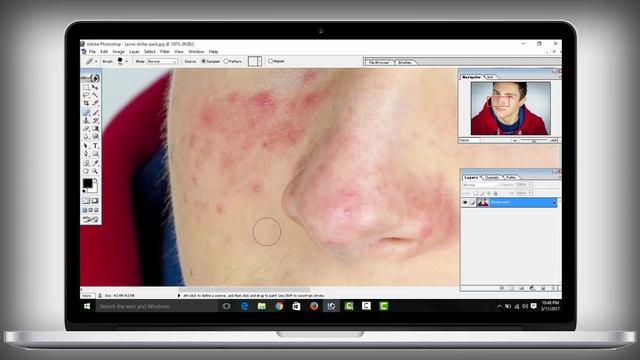Image resolution: width=640 pixels, height=360 pixels.
Task: Hide the Background layer with eye icon
Action: [x=465, y=202]
